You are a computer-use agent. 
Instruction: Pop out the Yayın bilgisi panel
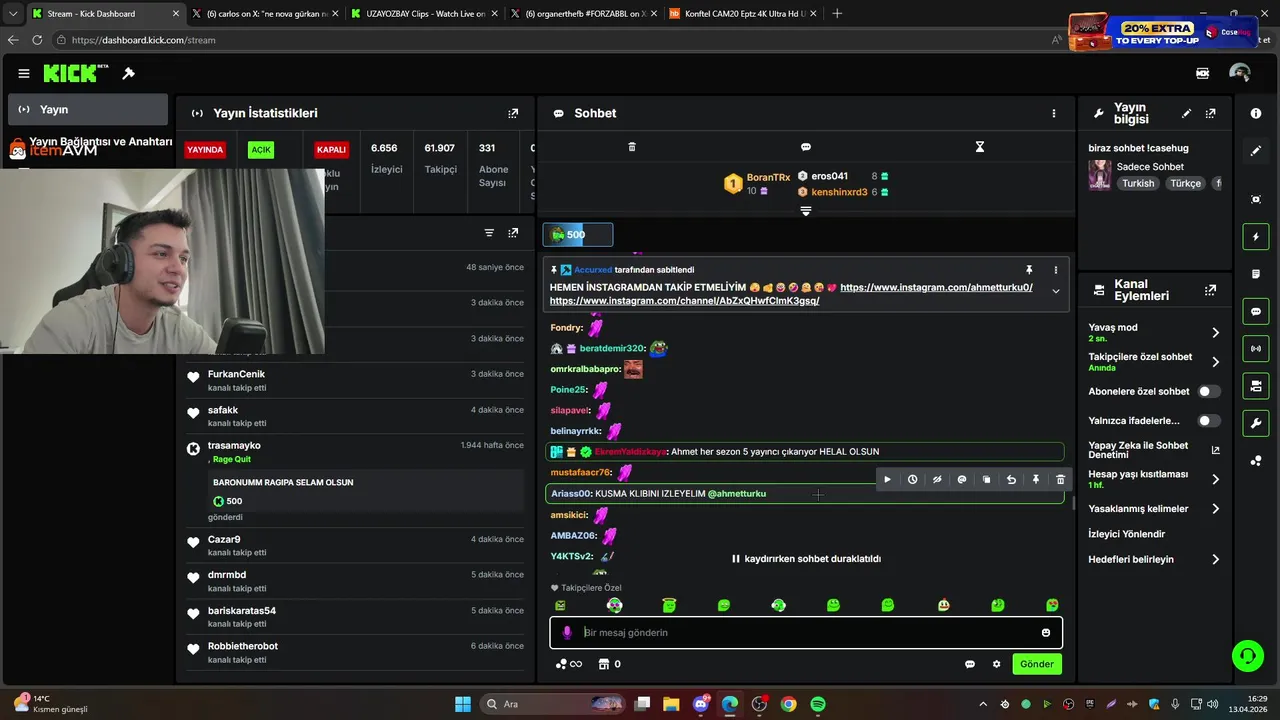(x=1211, y=114)
